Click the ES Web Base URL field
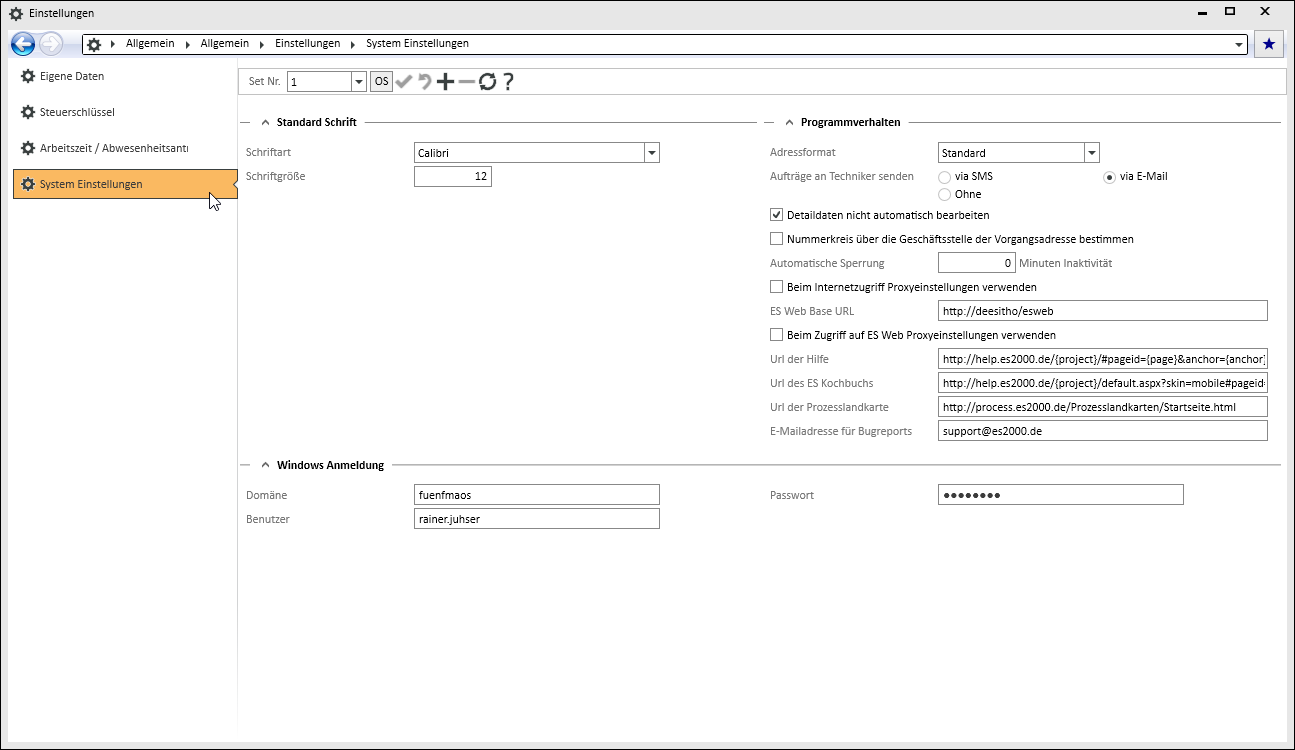 (x=1102, y=311)
